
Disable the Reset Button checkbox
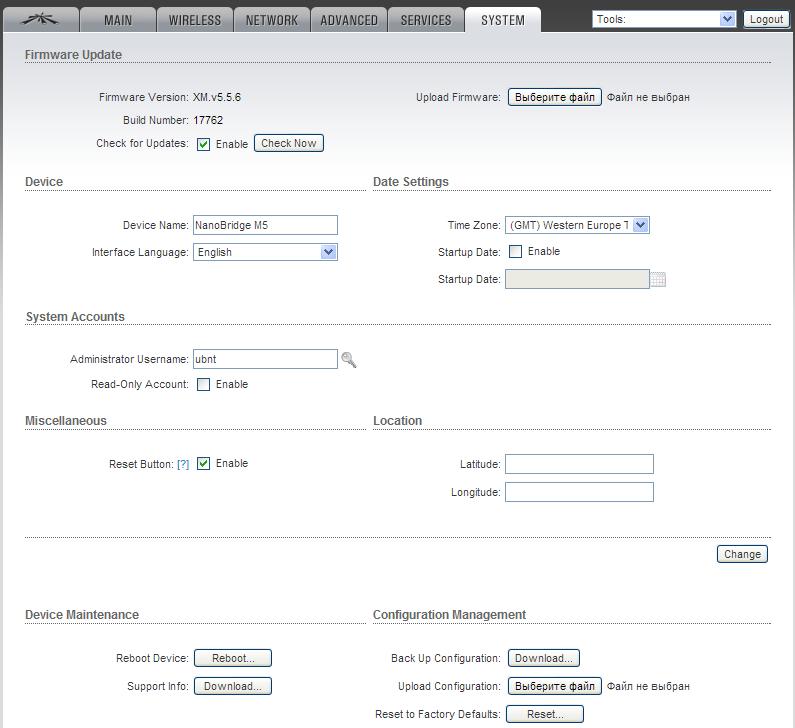[204, 464]
